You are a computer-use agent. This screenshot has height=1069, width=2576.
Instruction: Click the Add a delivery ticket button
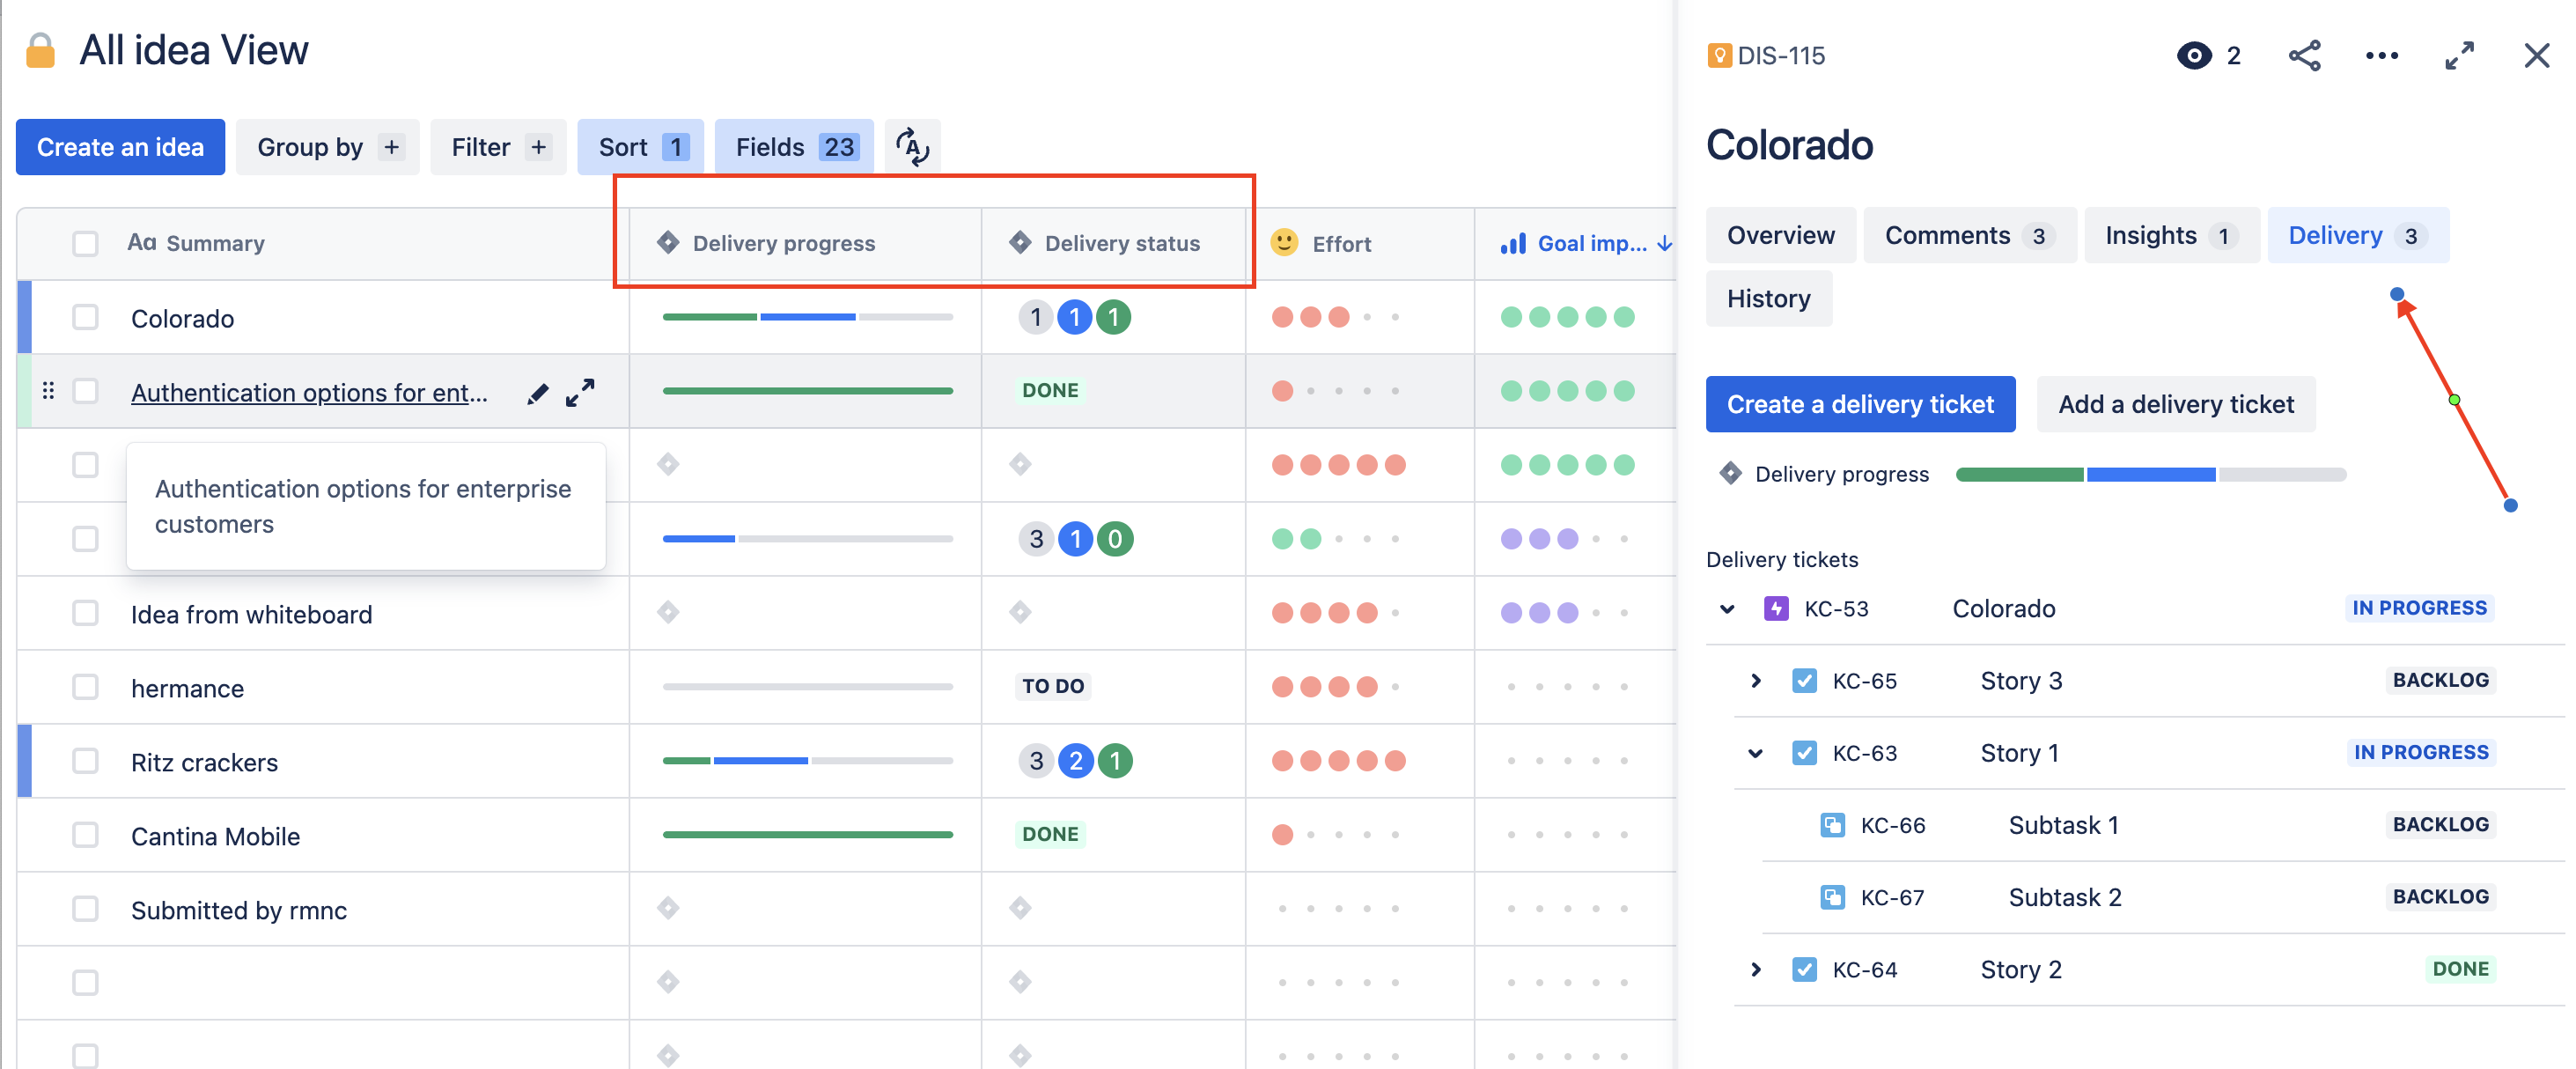(2176, 403)
